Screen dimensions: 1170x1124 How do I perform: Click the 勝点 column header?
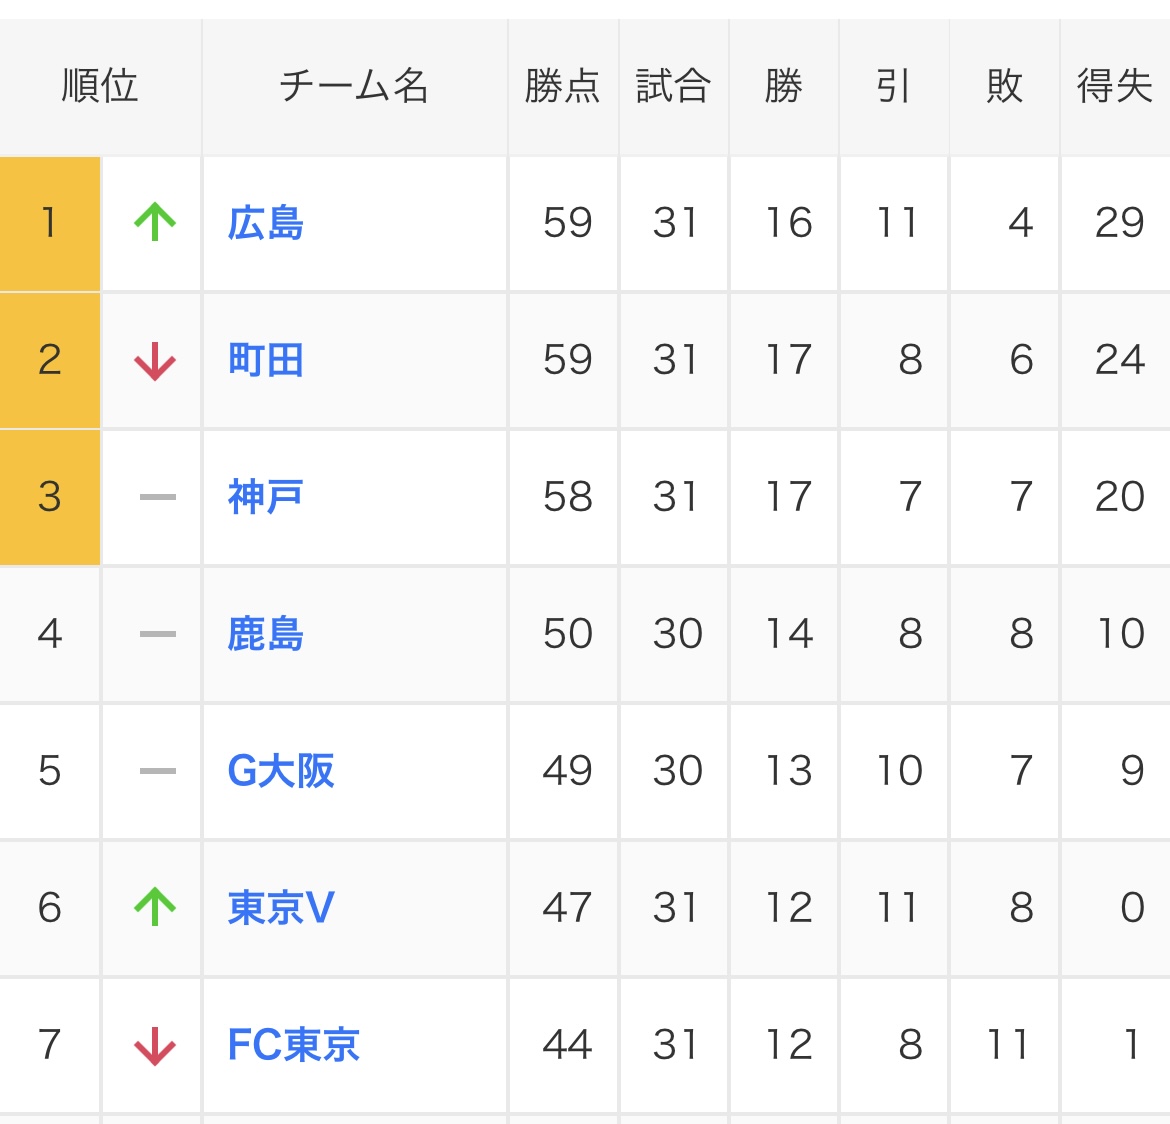[x=562, y=86]
